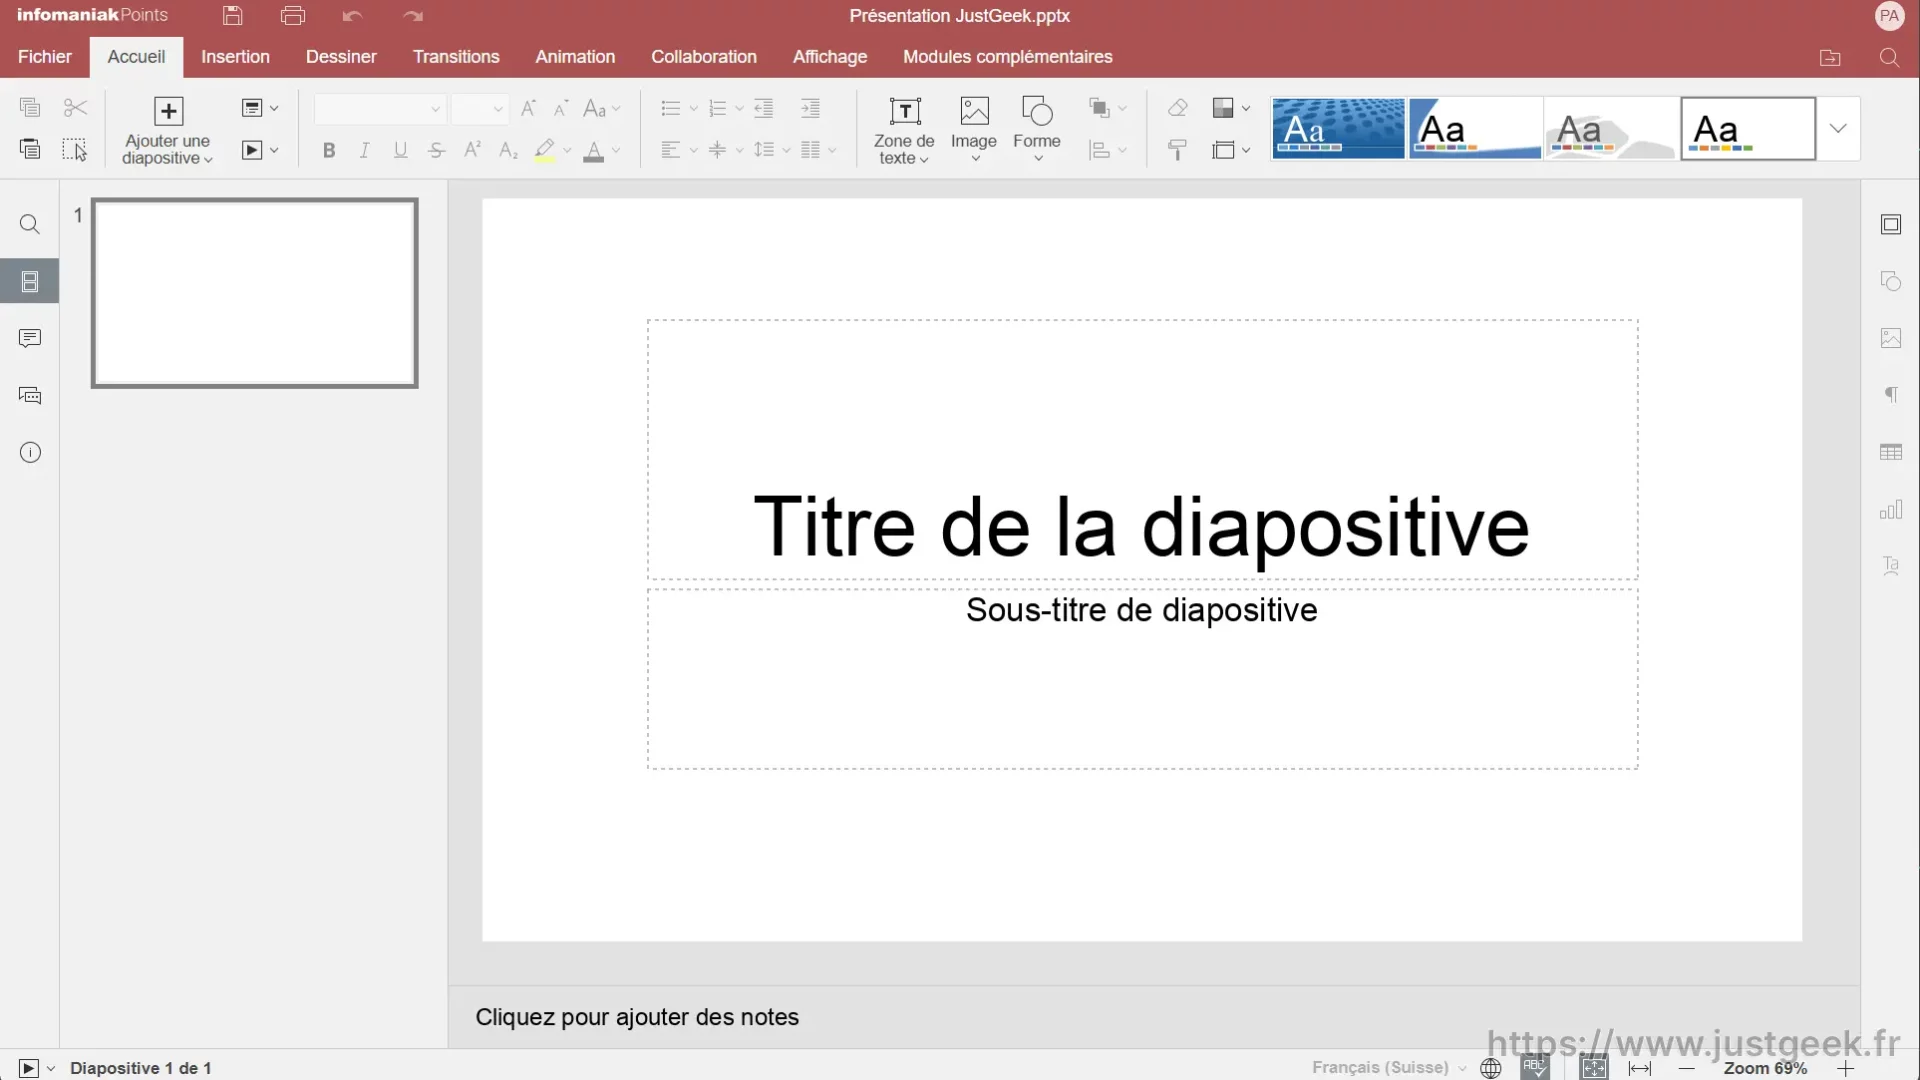Click the Select all icon

75,150
